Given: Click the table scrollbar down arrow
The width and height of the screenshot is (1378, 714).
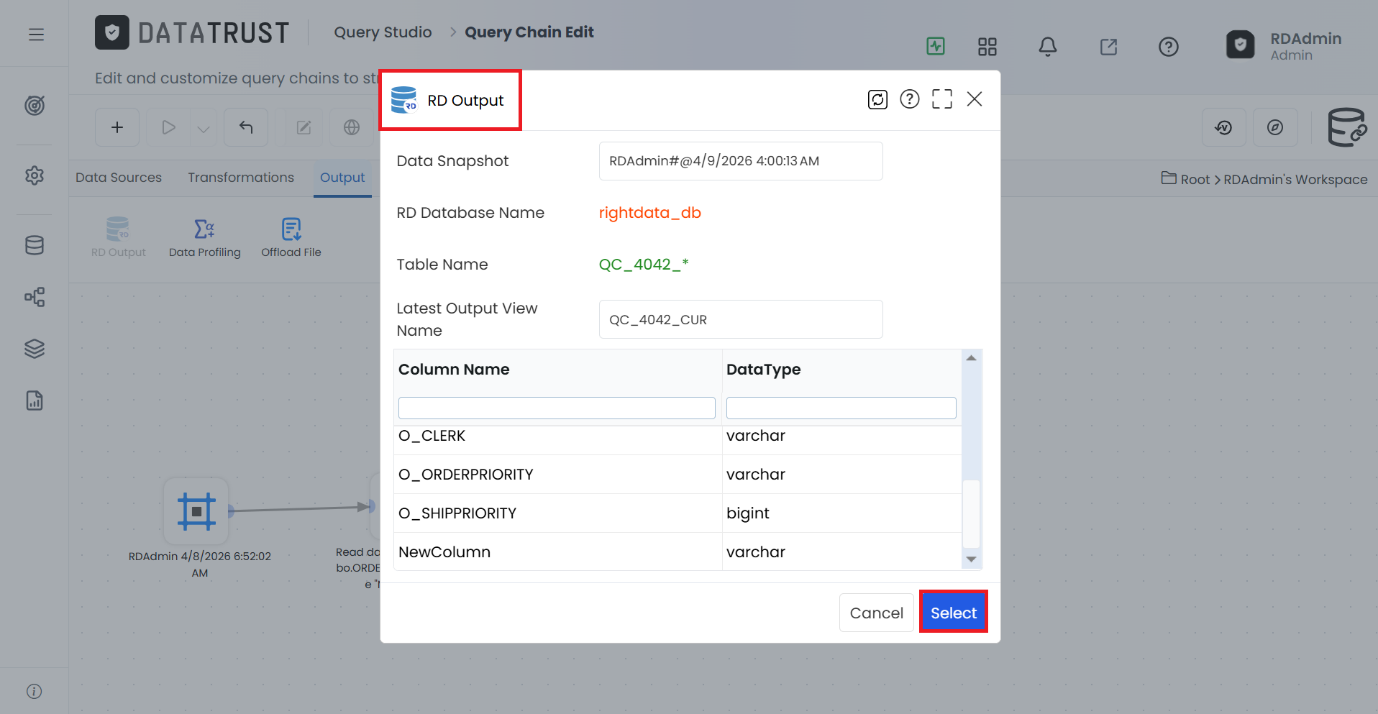Looking at the screenshot, I should point(970,559).
